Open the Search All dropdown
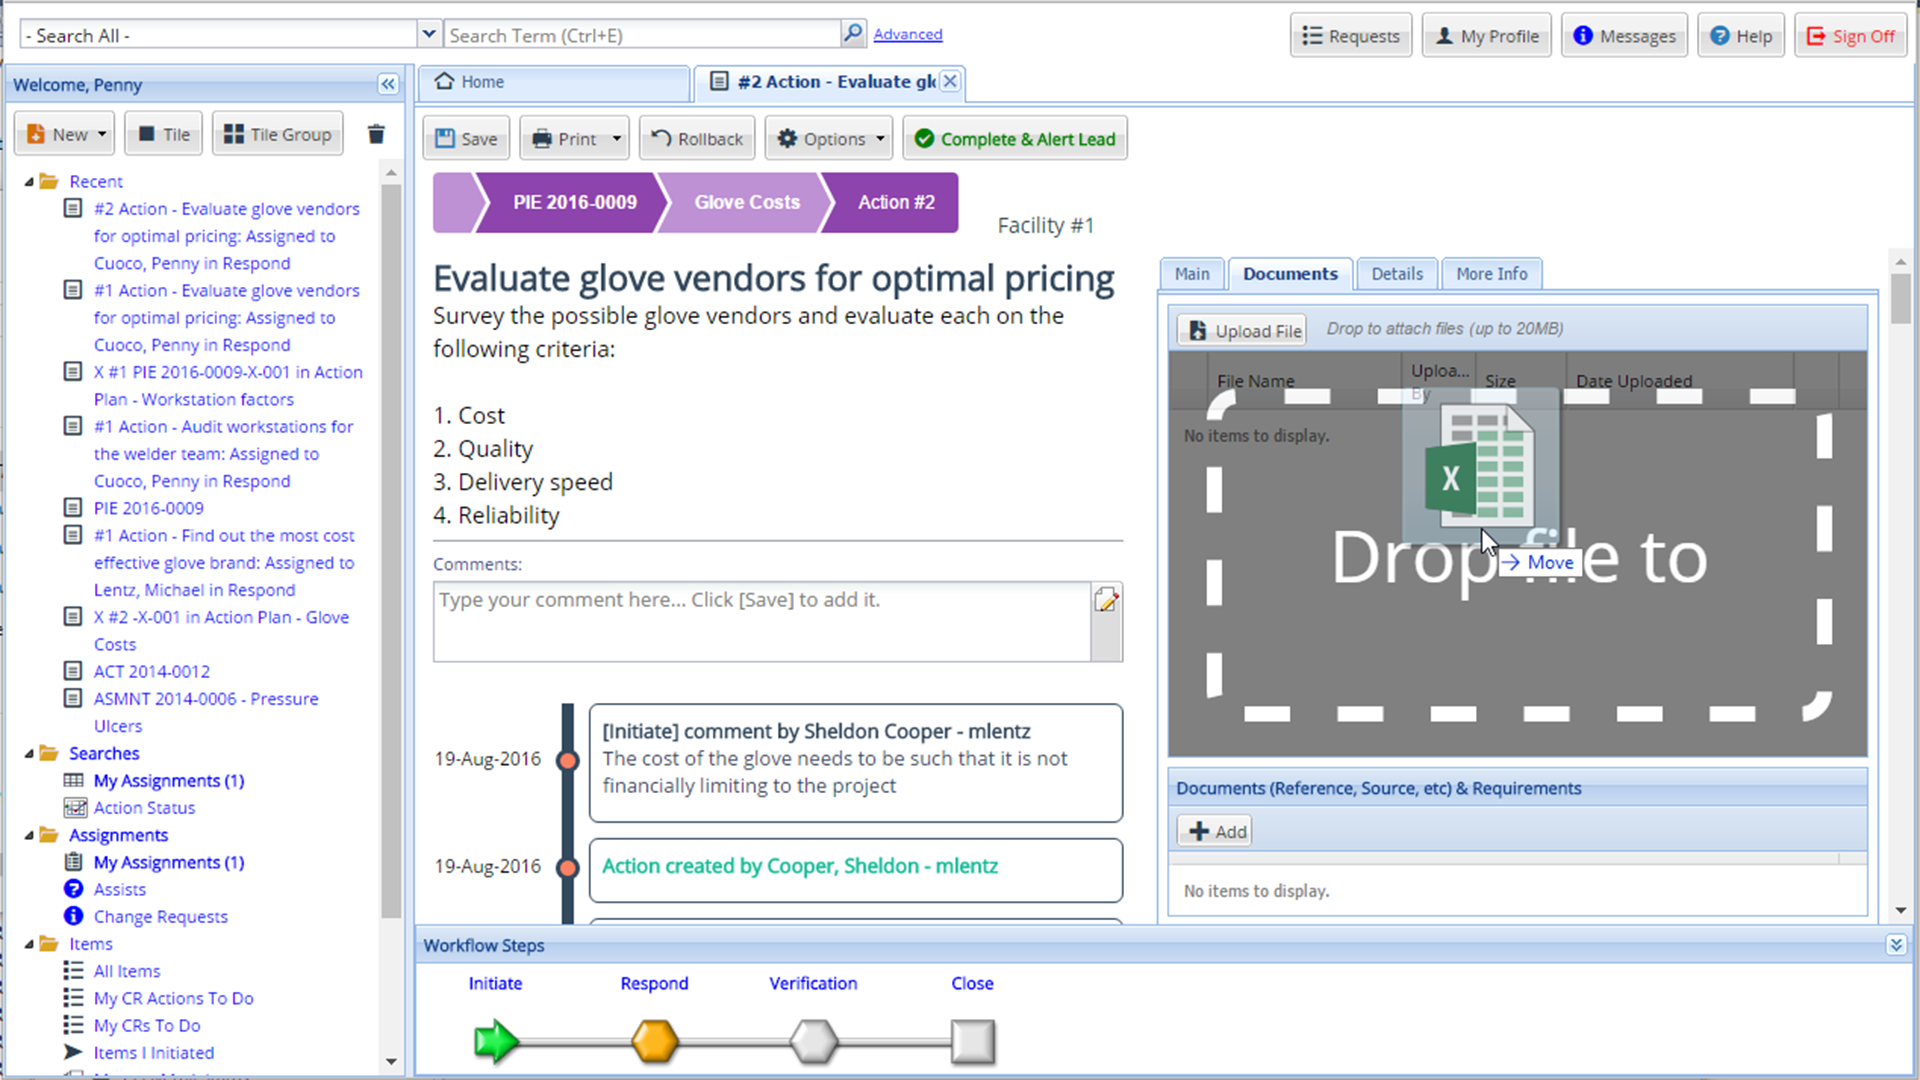Screen dimensions: 1920x1080 tap(429, 34)
